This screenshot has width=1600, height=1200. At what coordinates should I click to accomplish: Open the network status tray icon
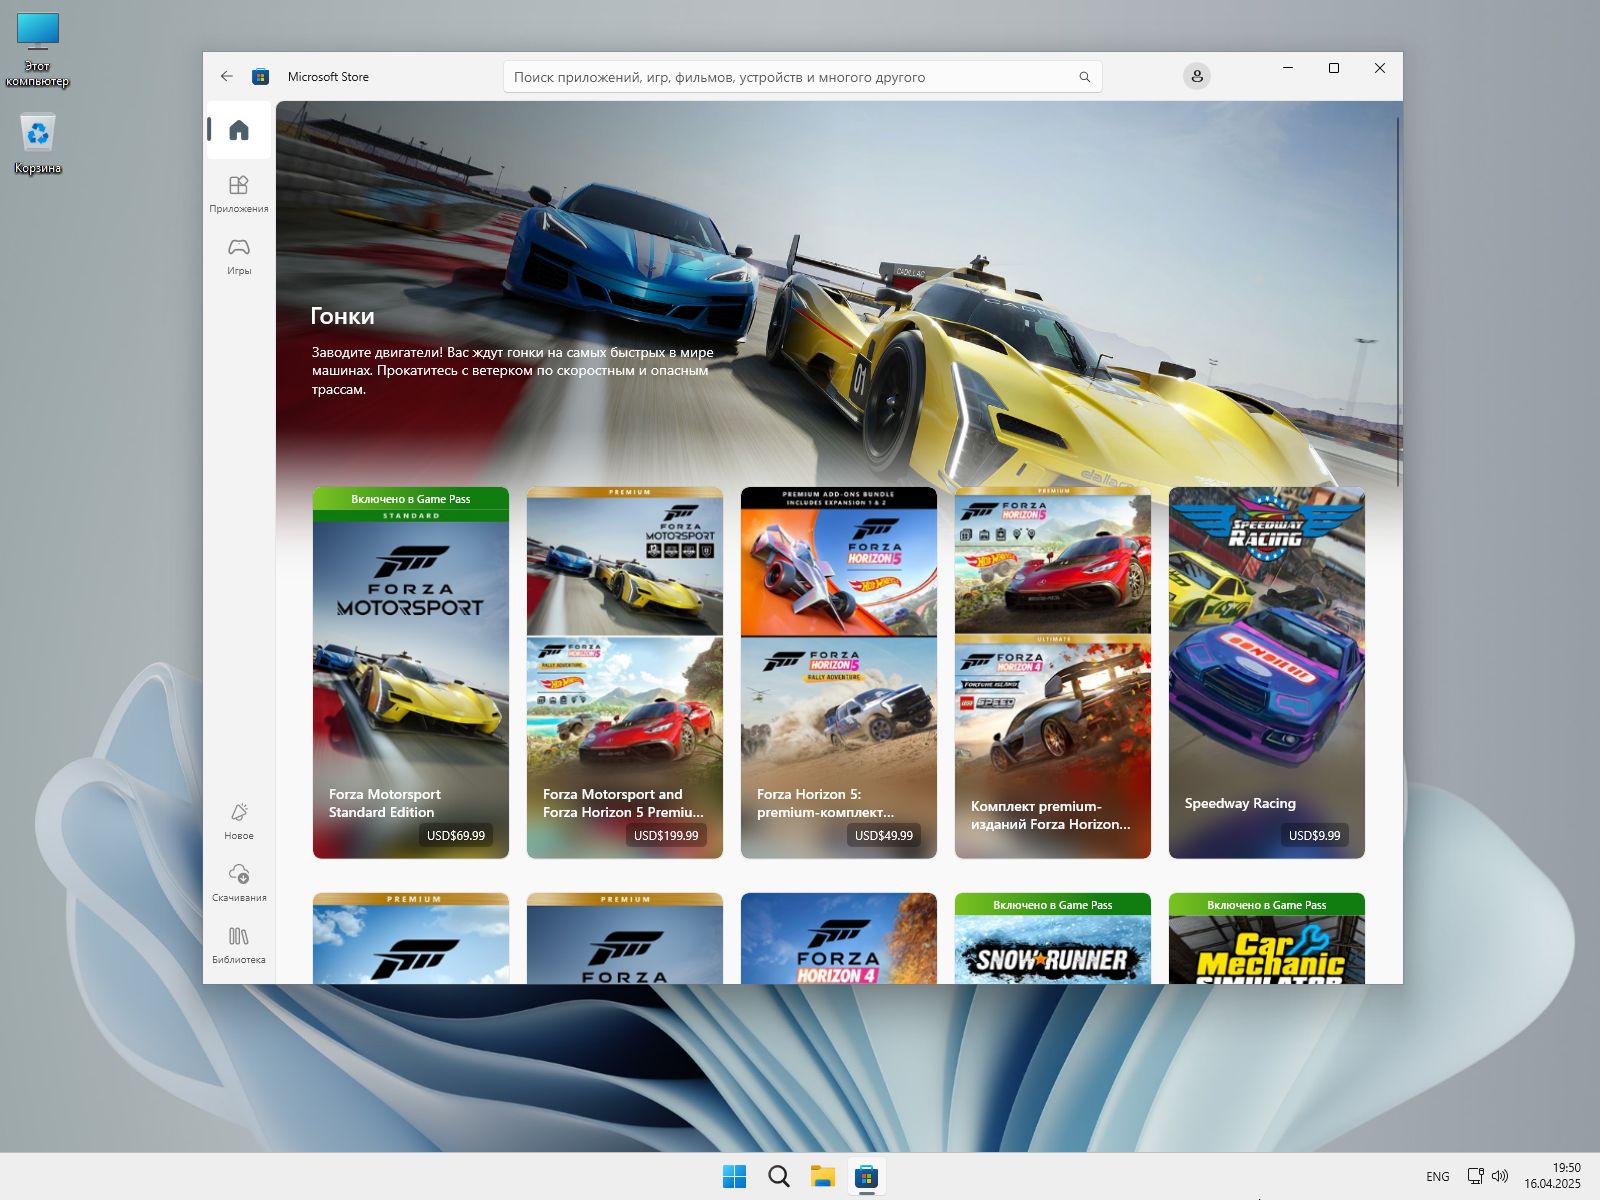point(1475,1176)
